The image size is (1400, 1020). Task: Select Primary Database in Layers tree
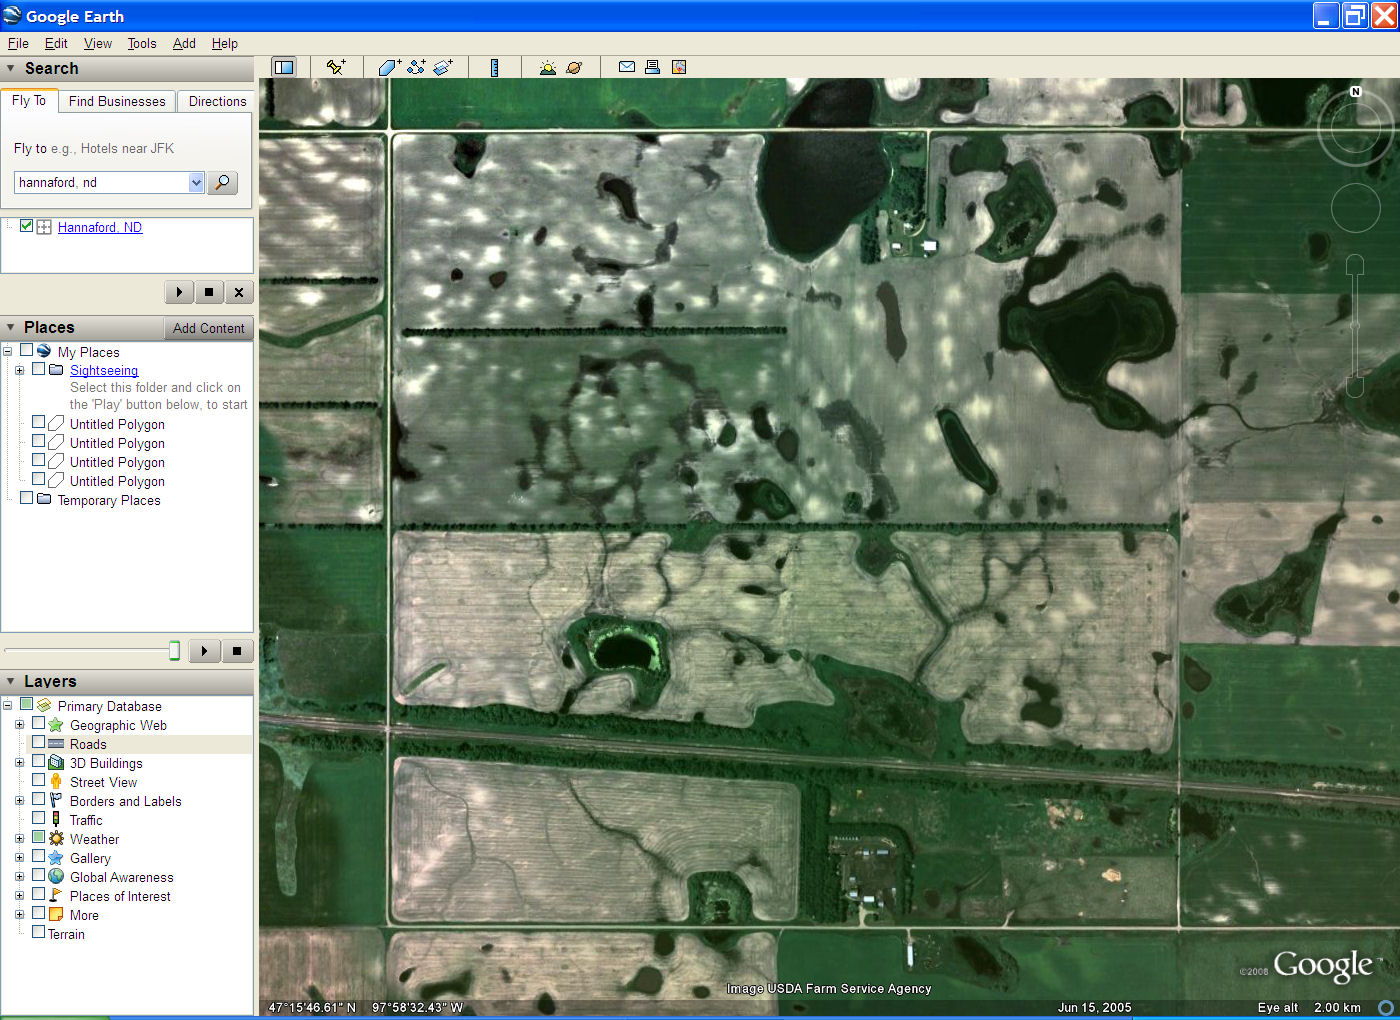click(109, 706)
